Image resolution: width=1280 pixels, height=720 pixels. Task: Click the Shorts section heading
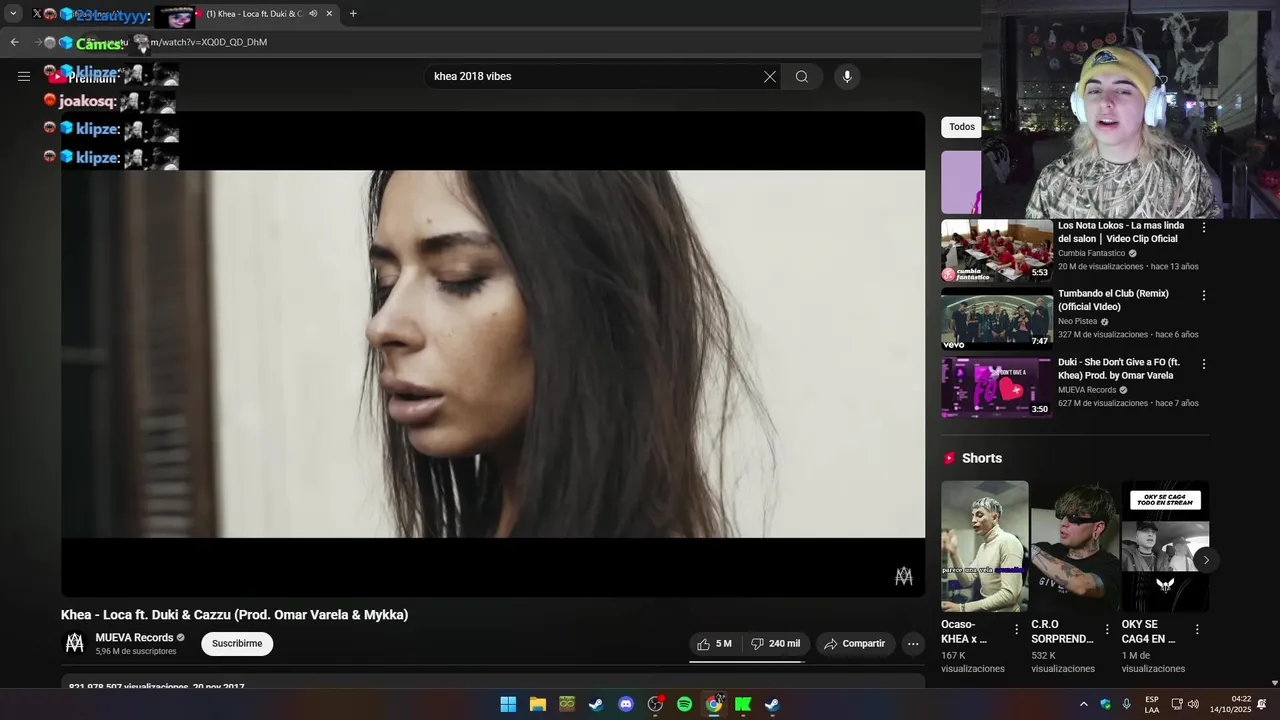(981, 458)
